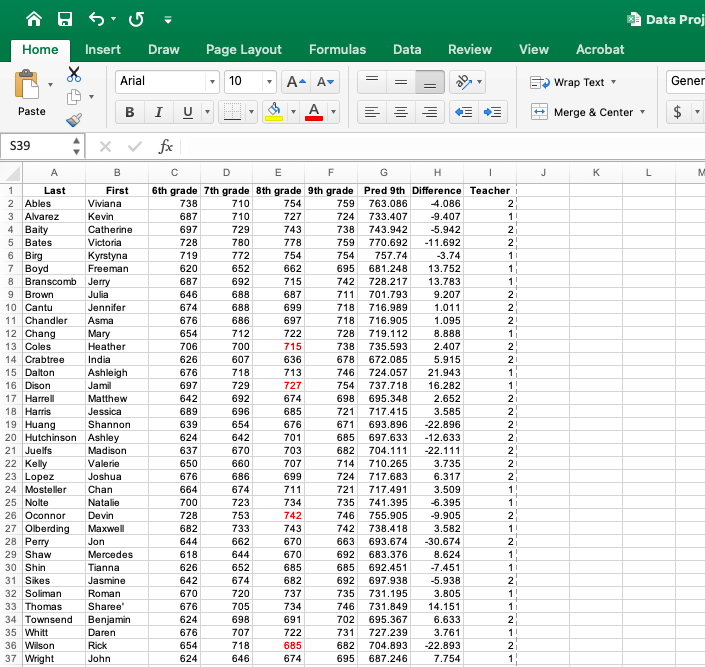
Task: Save the workbook with the floppy disk icon
Action: [65, 19]
